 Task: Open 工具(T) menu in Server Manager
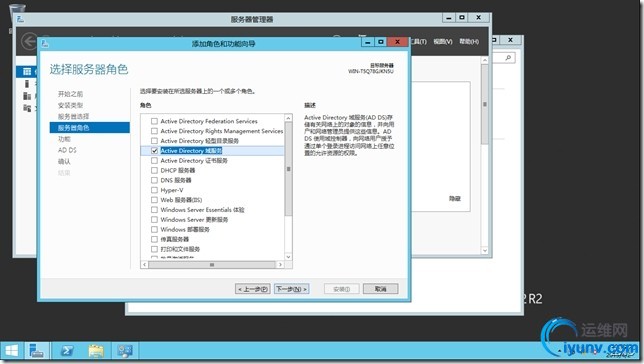click(419, 41)
